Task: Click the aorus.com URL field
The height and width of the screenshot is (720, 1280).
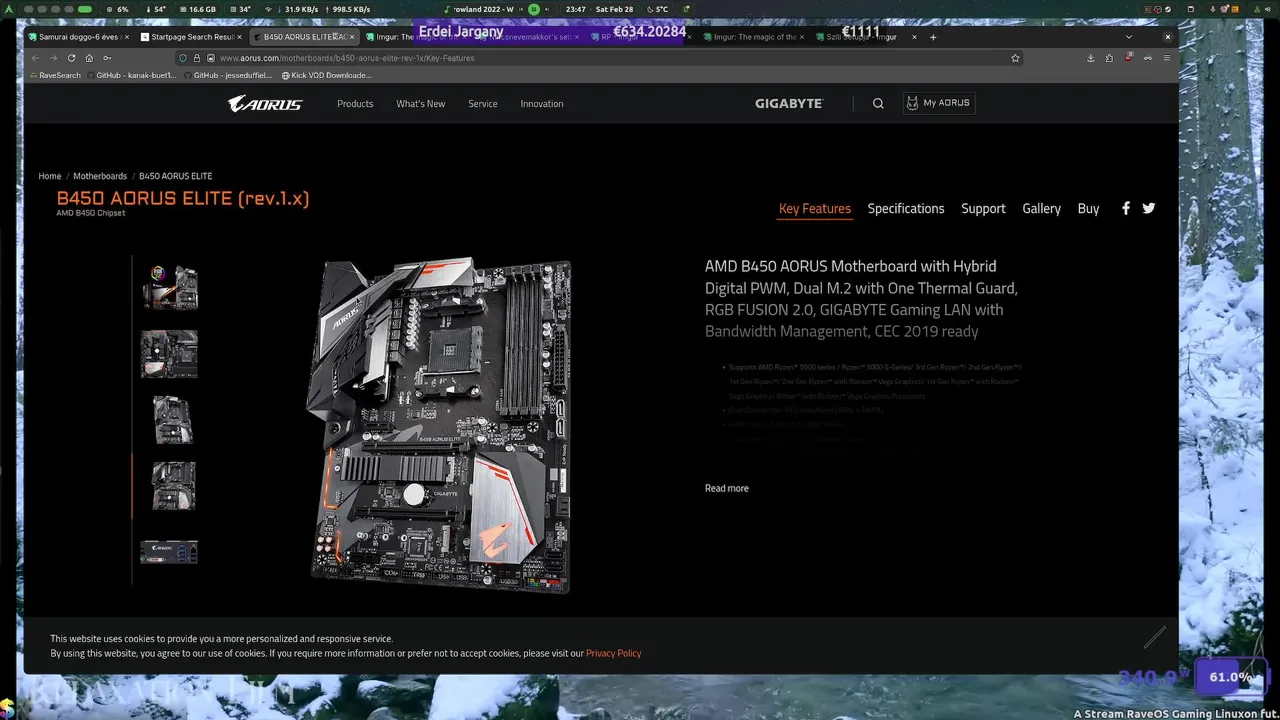Action: pos(600,58)
